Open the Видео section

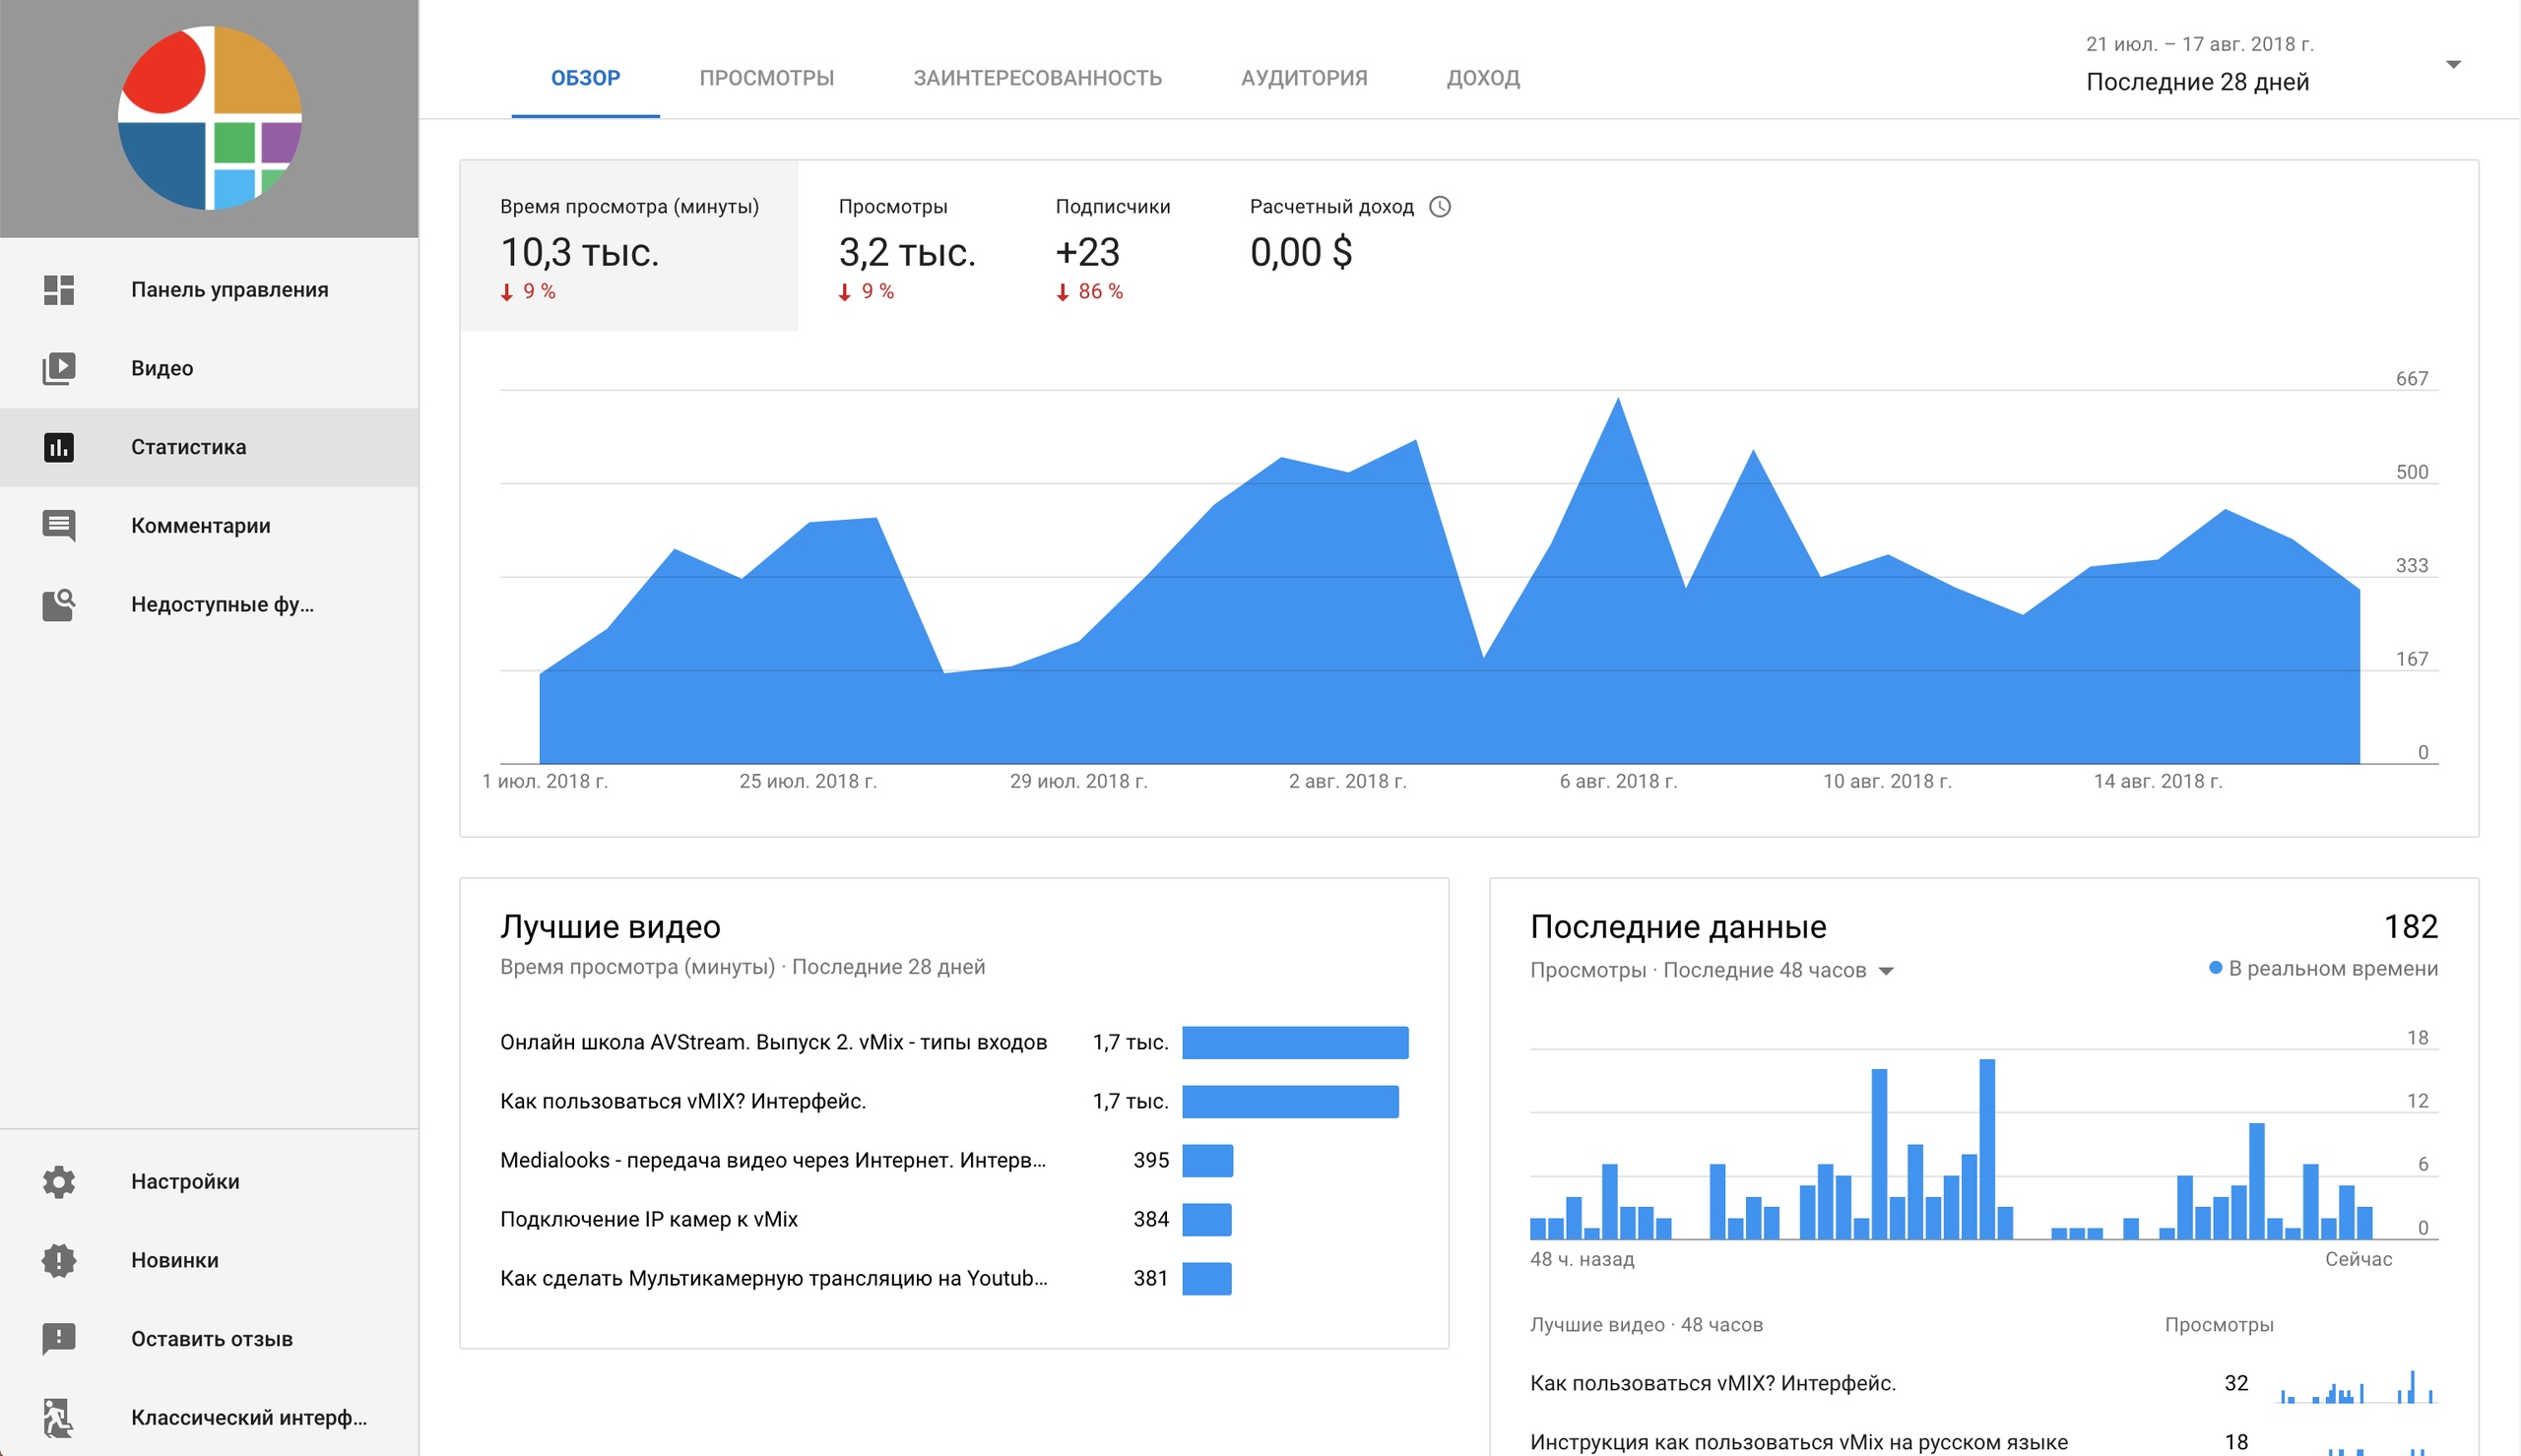click(209, 368)
